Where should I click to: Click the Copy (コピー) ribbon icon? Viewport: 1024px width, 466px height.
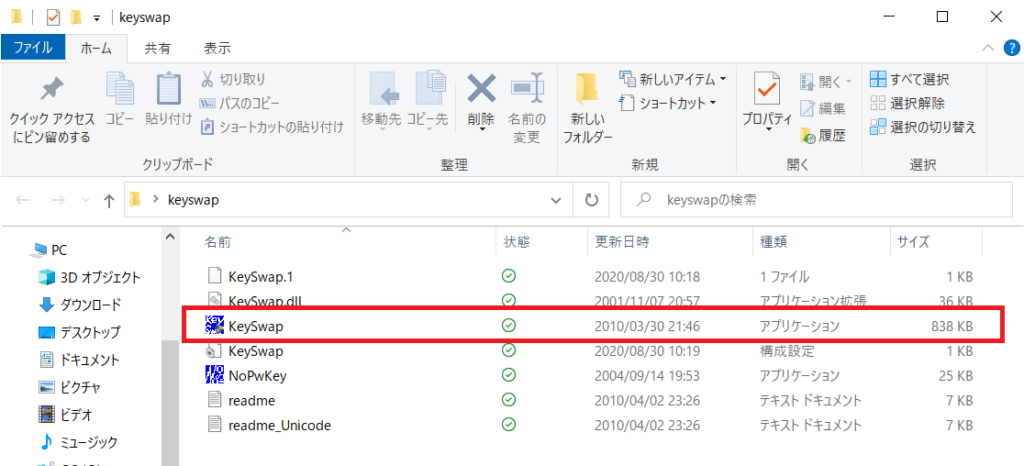pos(120,87)
